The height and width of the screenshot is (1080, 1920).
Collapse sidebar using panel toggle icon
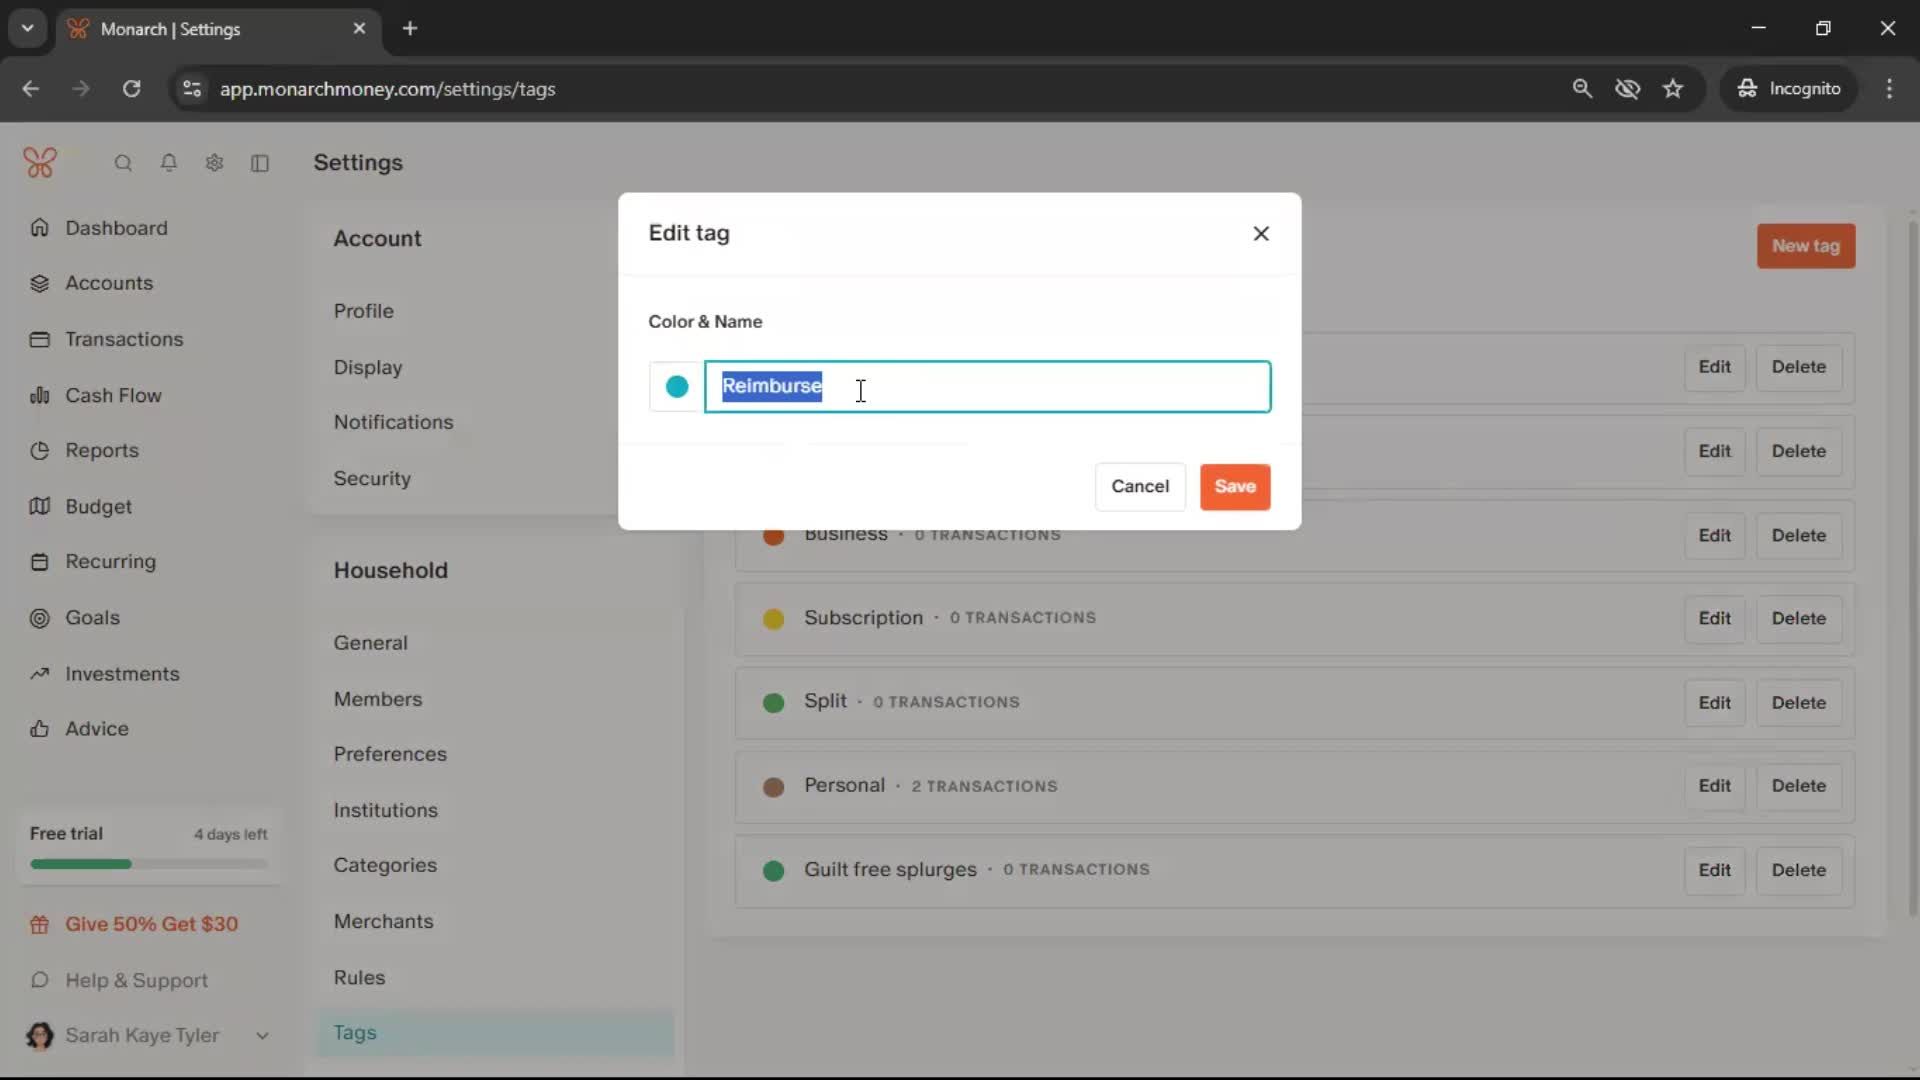pos(260,163)
